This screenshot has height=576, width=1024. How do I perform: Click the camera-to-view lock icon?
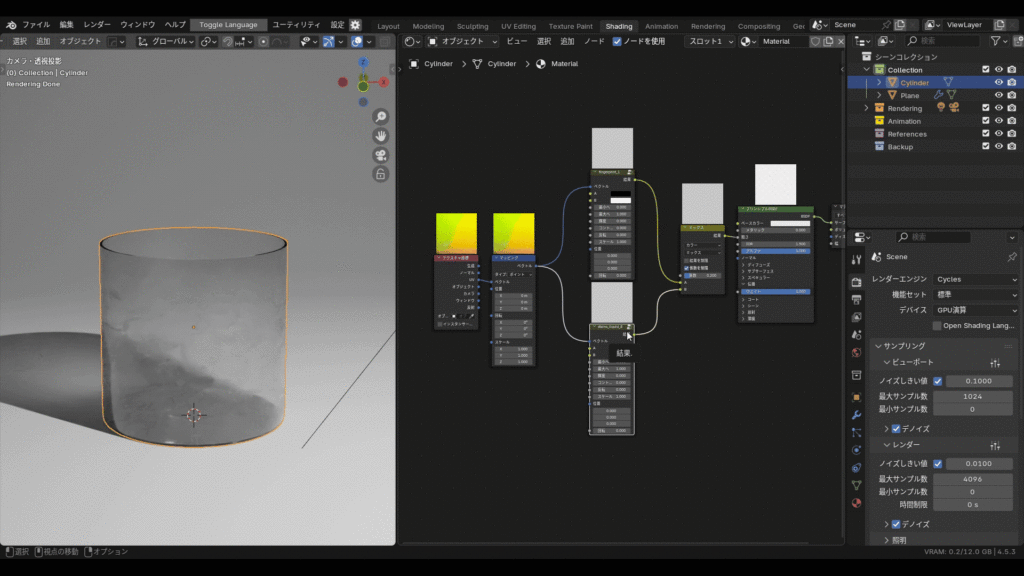pos(381,174)
